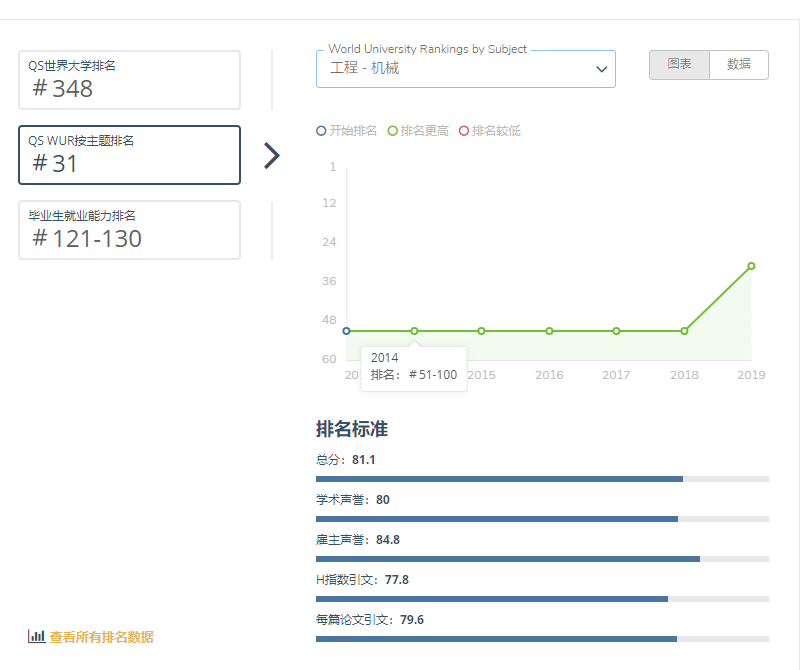Image resolution: width=803 pixels, height=670 pixels.
Task: Select the 毕业生就业能力排名 card
Action: [130, 230]
